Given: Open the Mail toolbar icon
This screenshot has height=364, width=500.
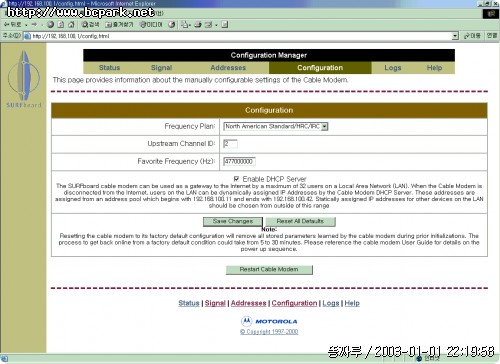Looking at the screenshot, I should tap(184, 25).
